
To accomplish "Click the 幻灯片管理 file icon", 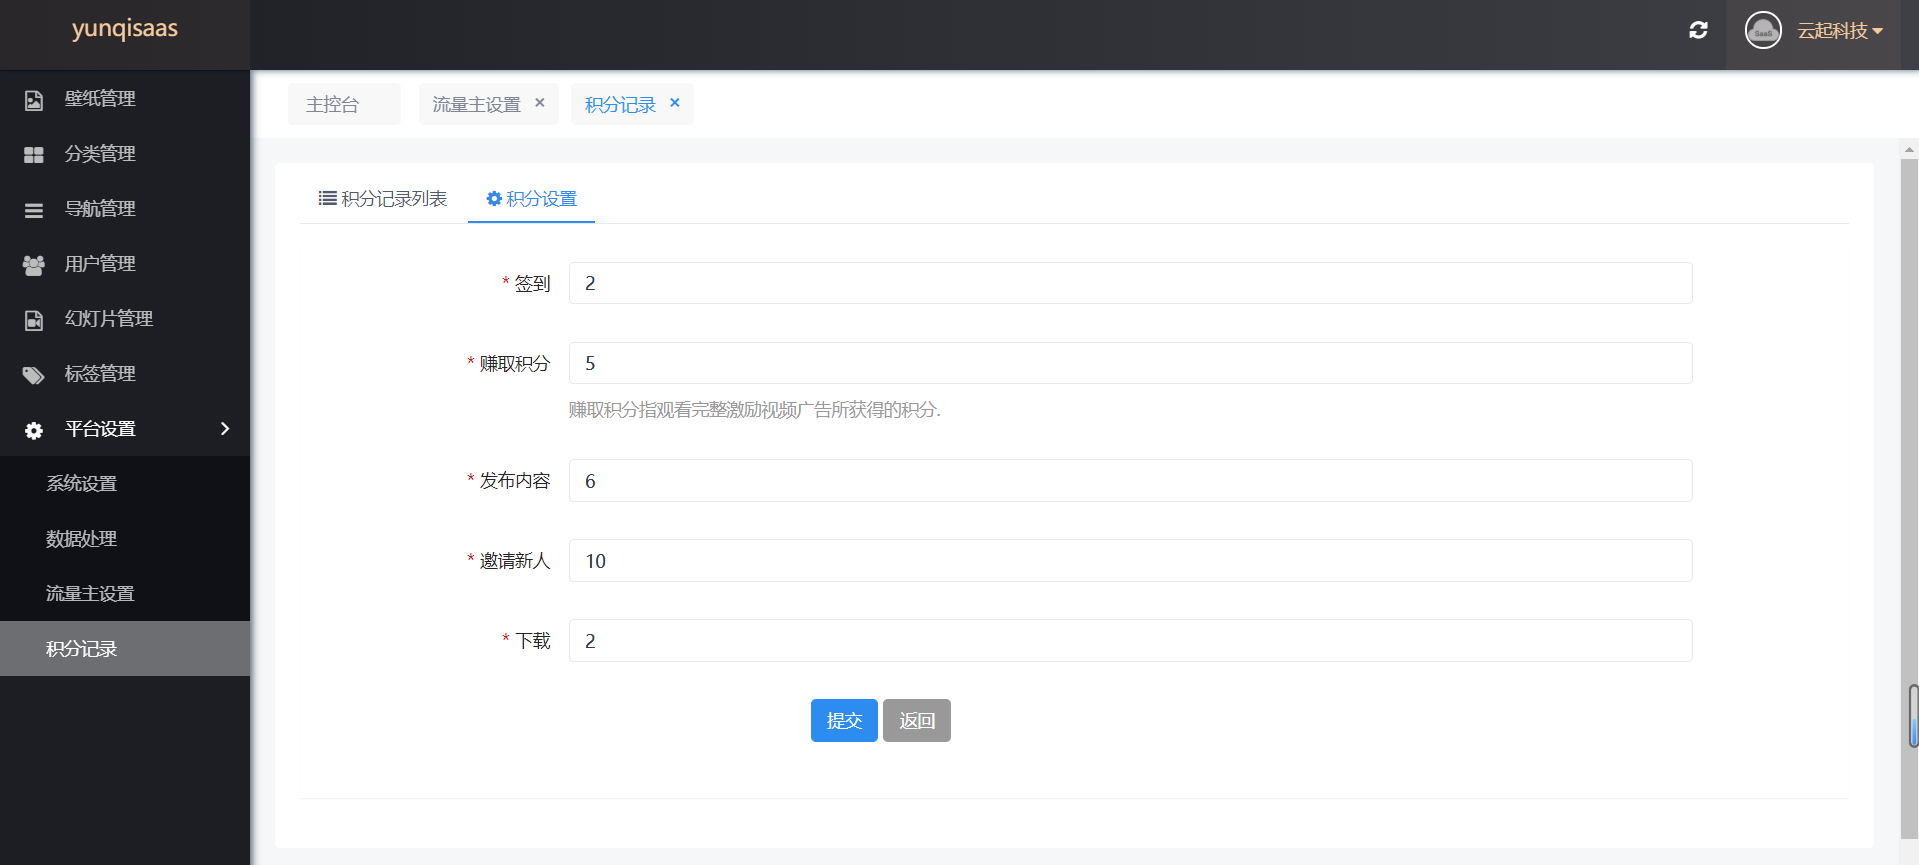I will pyautogui.click(x=34, y=320).
